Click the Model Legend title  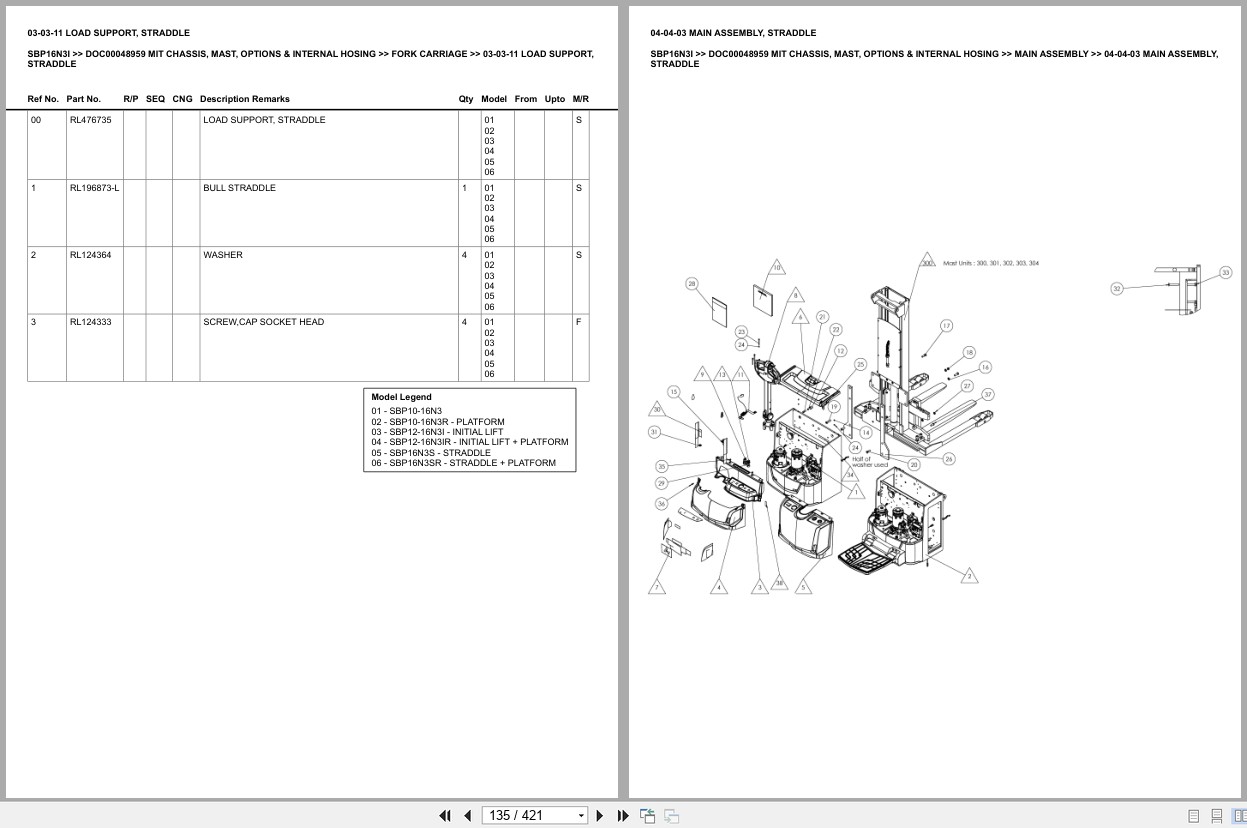coord(402,397)
